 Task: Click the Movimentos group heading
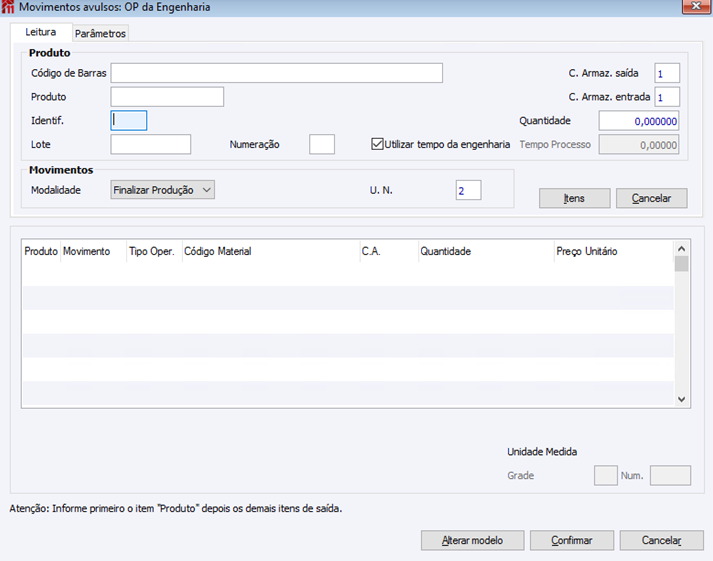[61, 170]
